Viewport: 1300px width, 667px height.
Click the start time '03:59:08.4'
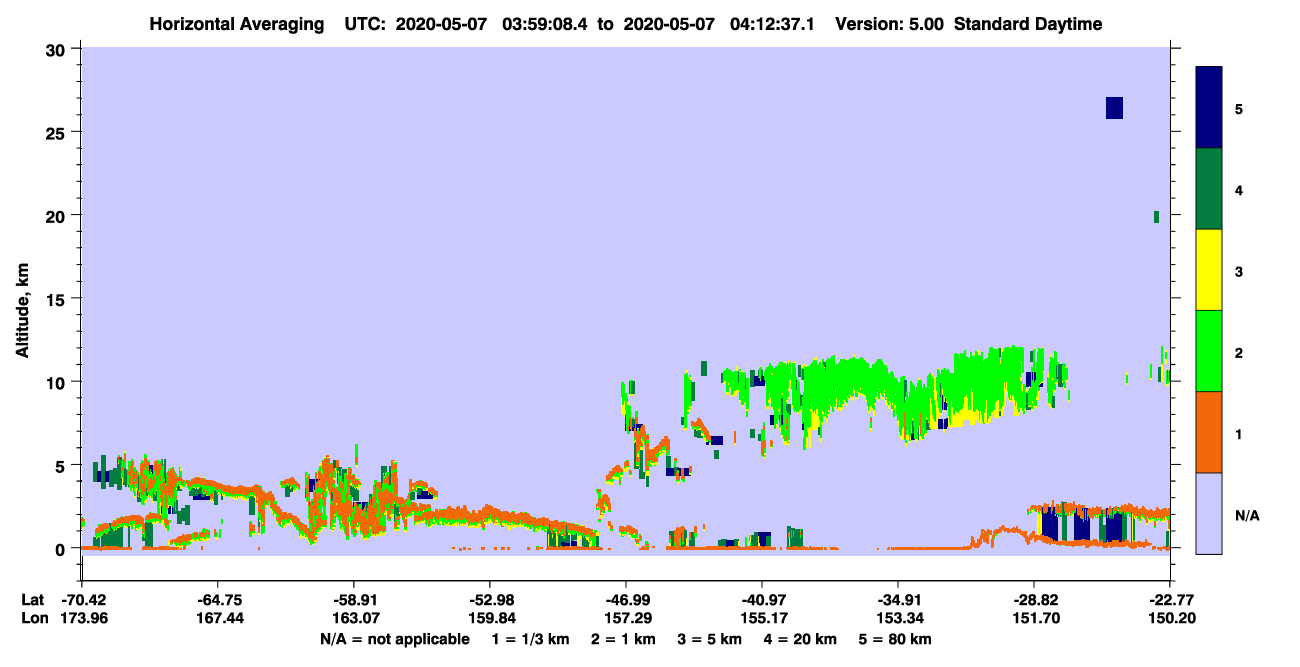click(546, 24)
